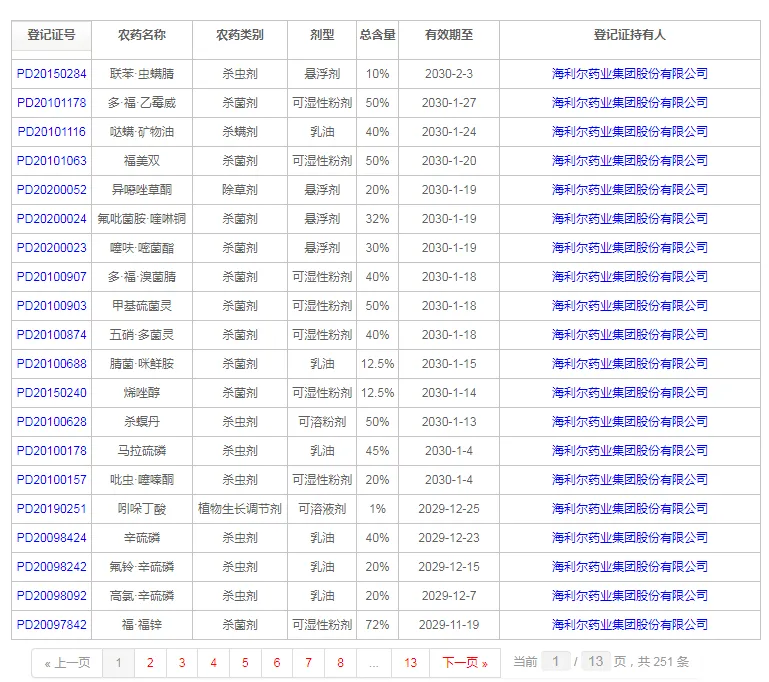
Task: Click holder company link in PD20100688 row
Action: pyautogui.click(x=630, y=364)
